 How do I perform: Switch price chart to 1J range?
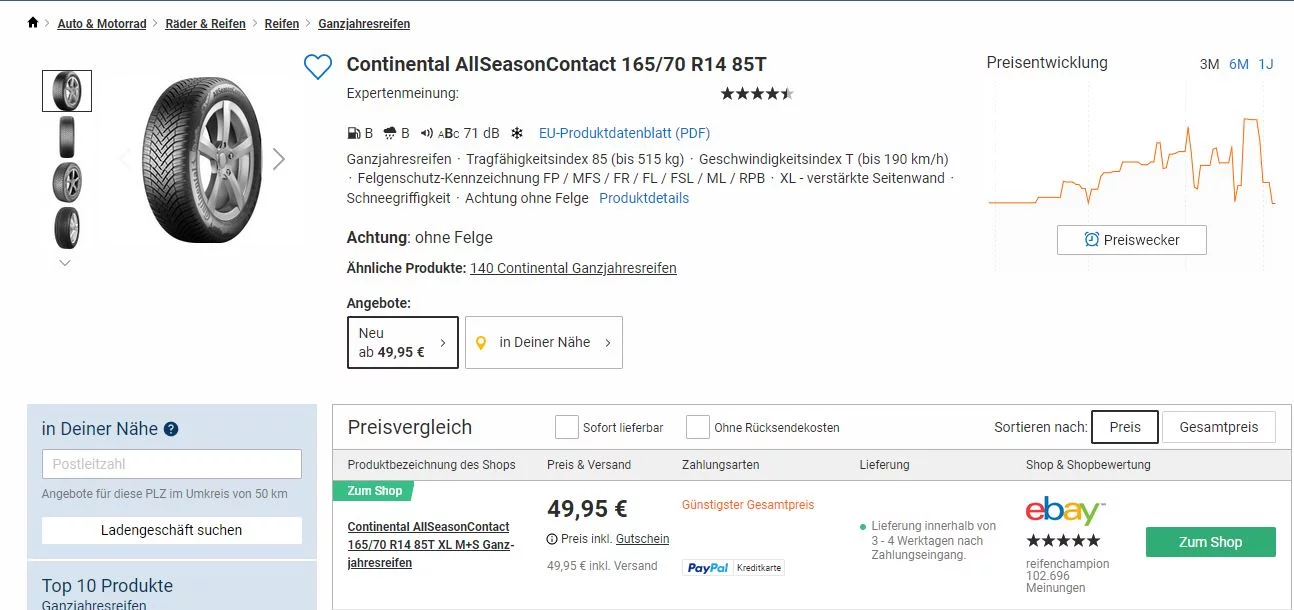pyautogui.click(x=1265, y=64)
